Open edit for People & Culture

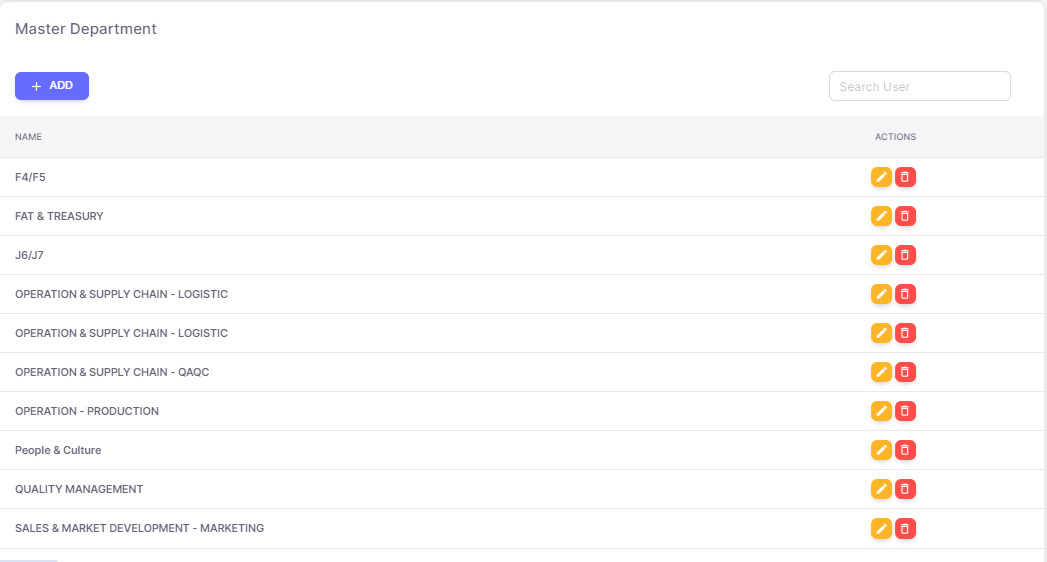click(881, 450)
